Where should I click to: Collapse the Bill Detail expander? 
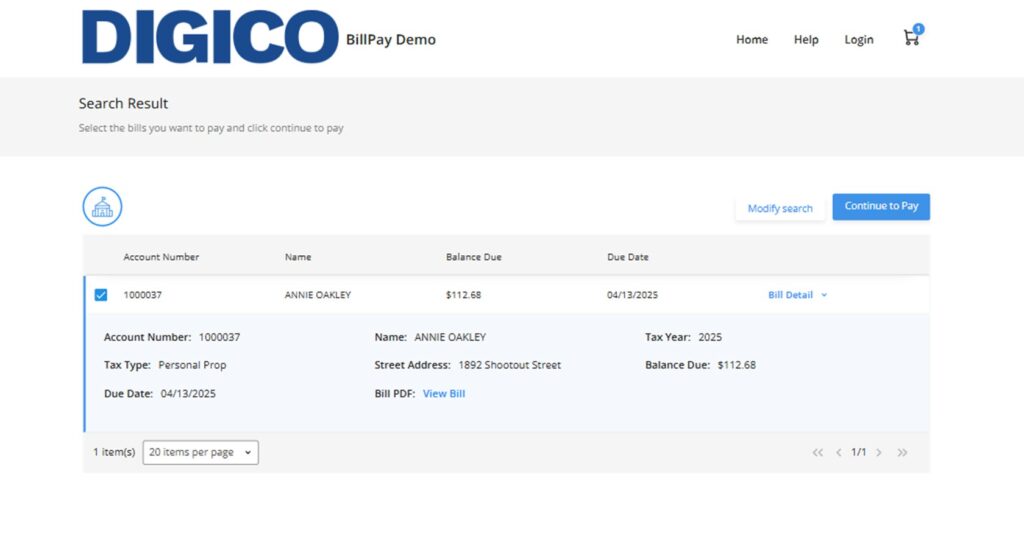(797, 295)
